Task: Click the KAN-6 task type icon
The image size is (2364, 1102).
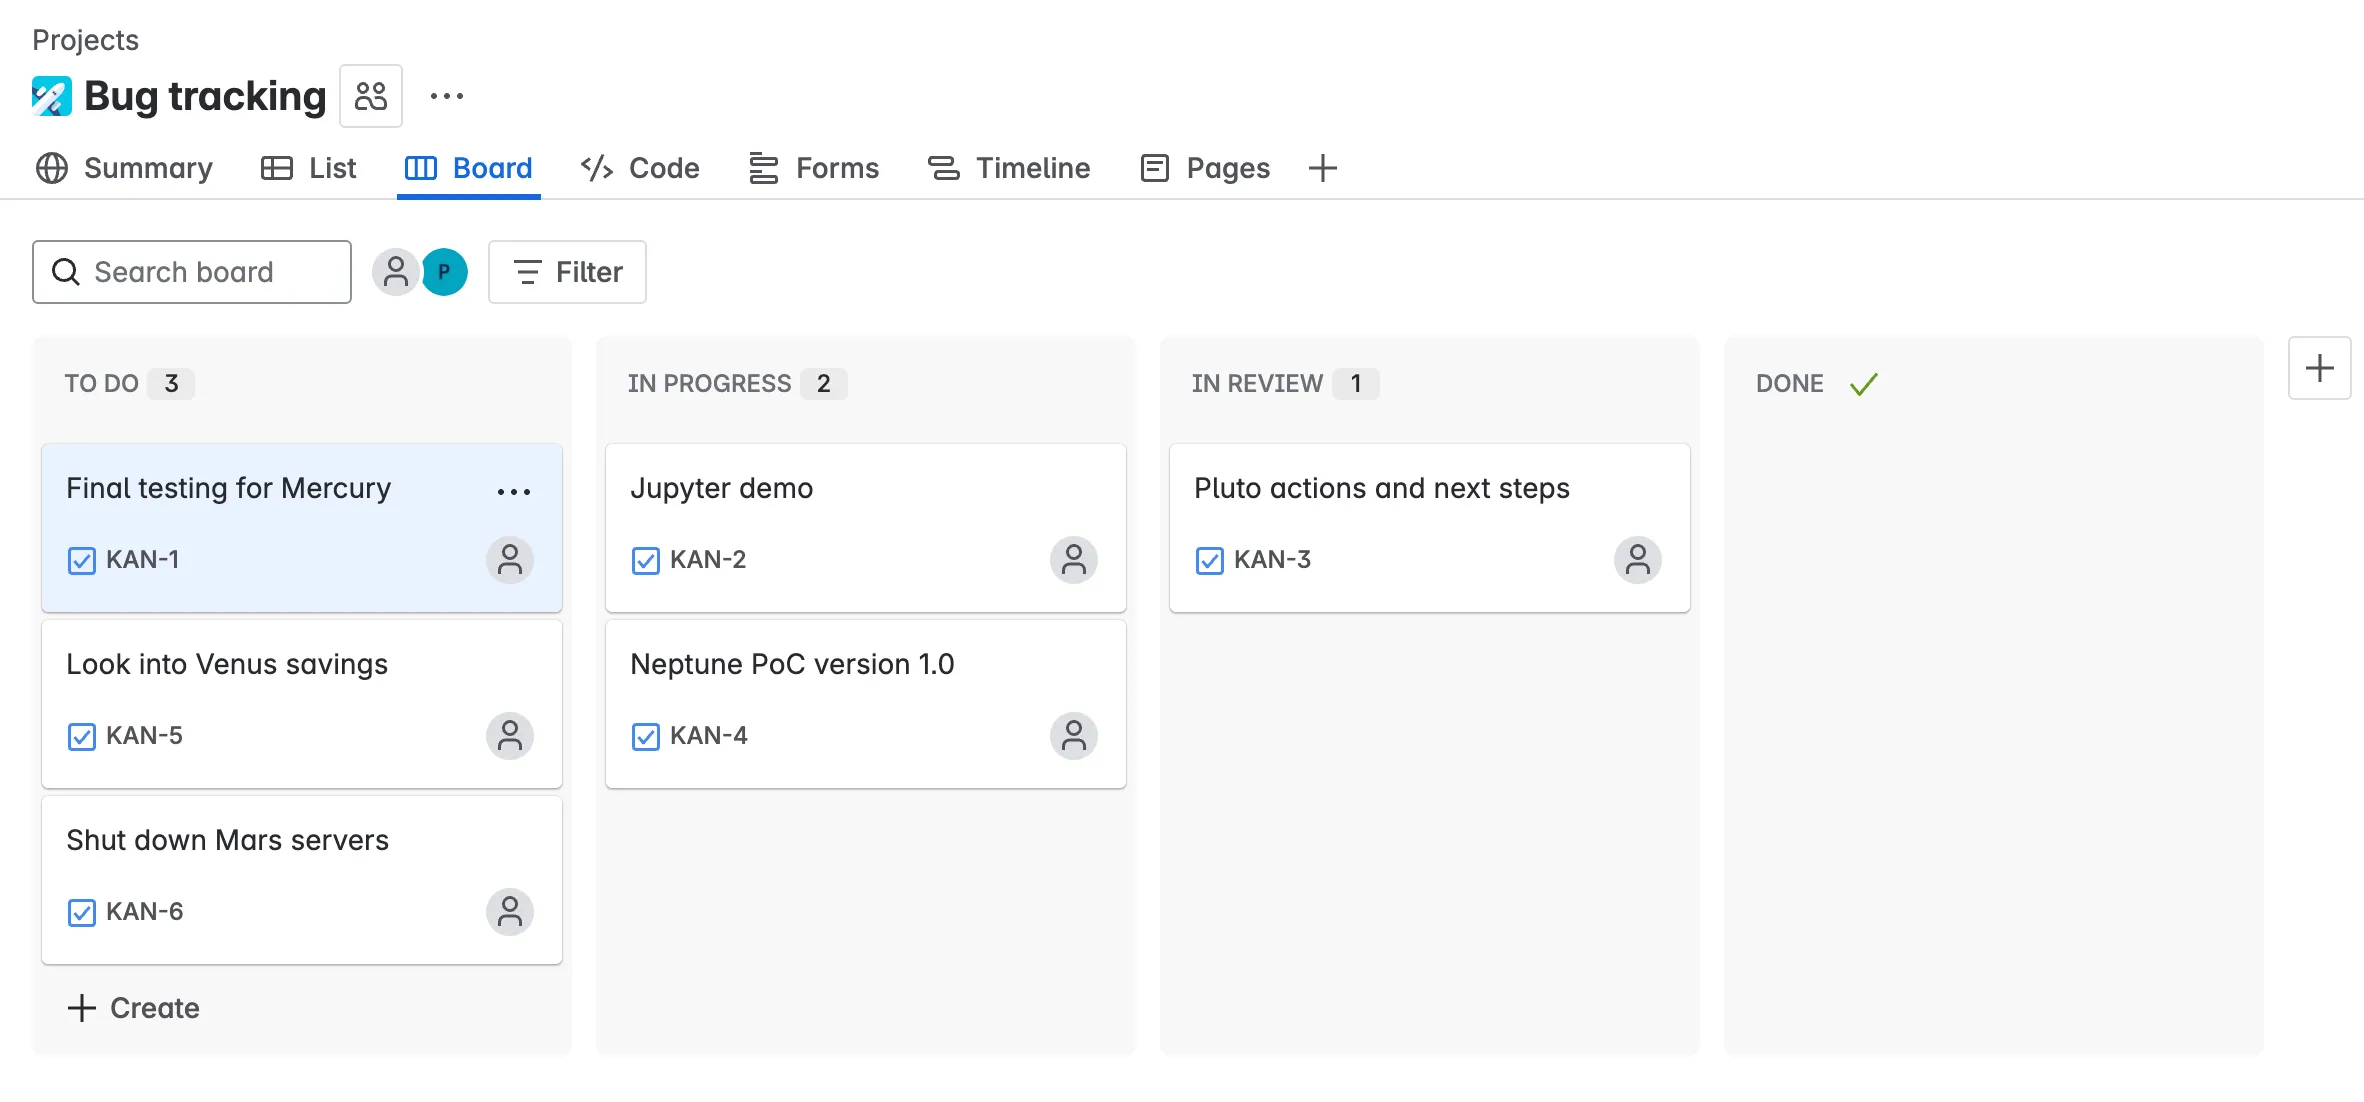Action: coord(82,912)
